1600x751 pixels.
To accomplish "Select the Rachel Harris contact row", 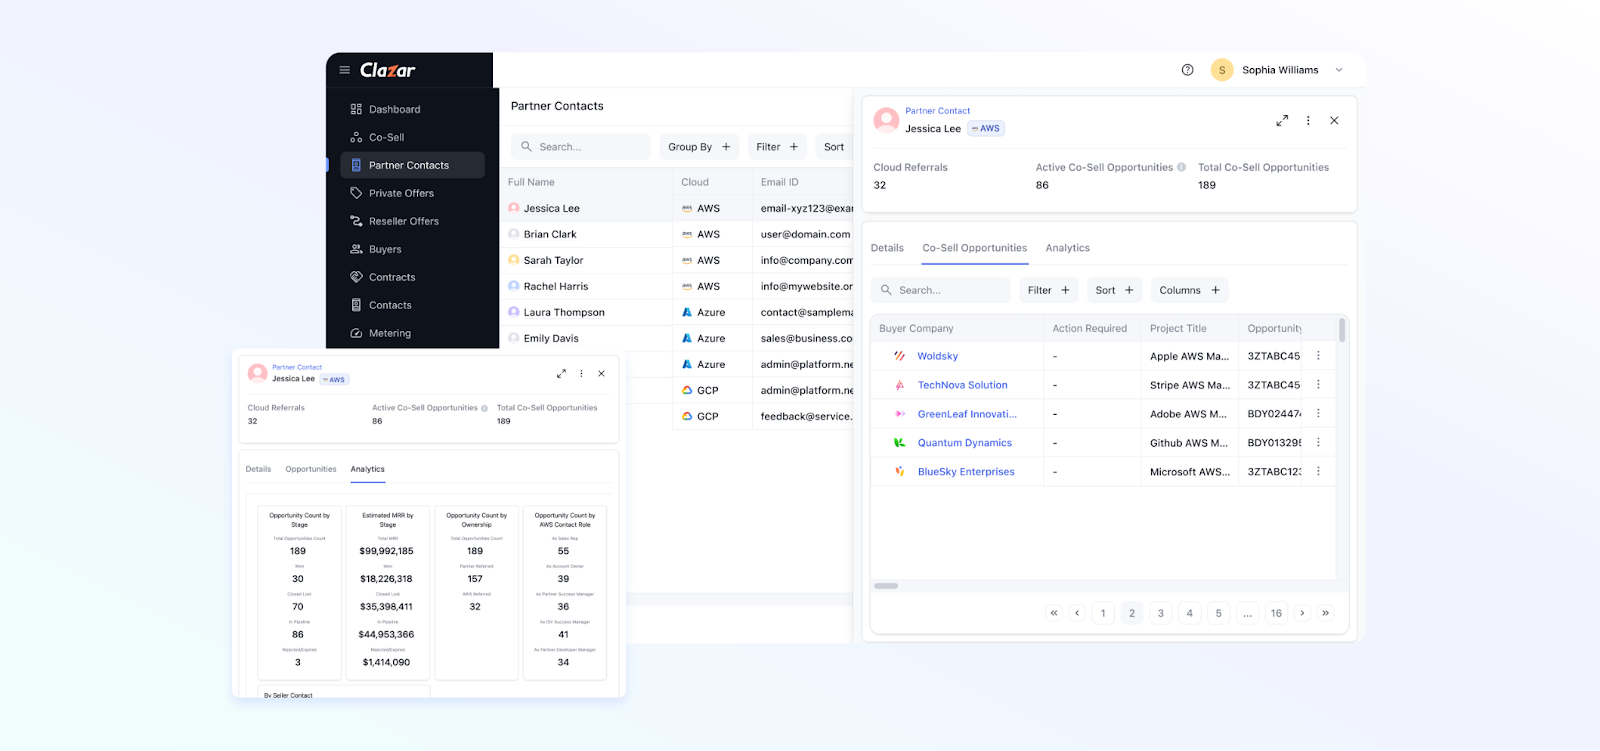I will (676, 286).
